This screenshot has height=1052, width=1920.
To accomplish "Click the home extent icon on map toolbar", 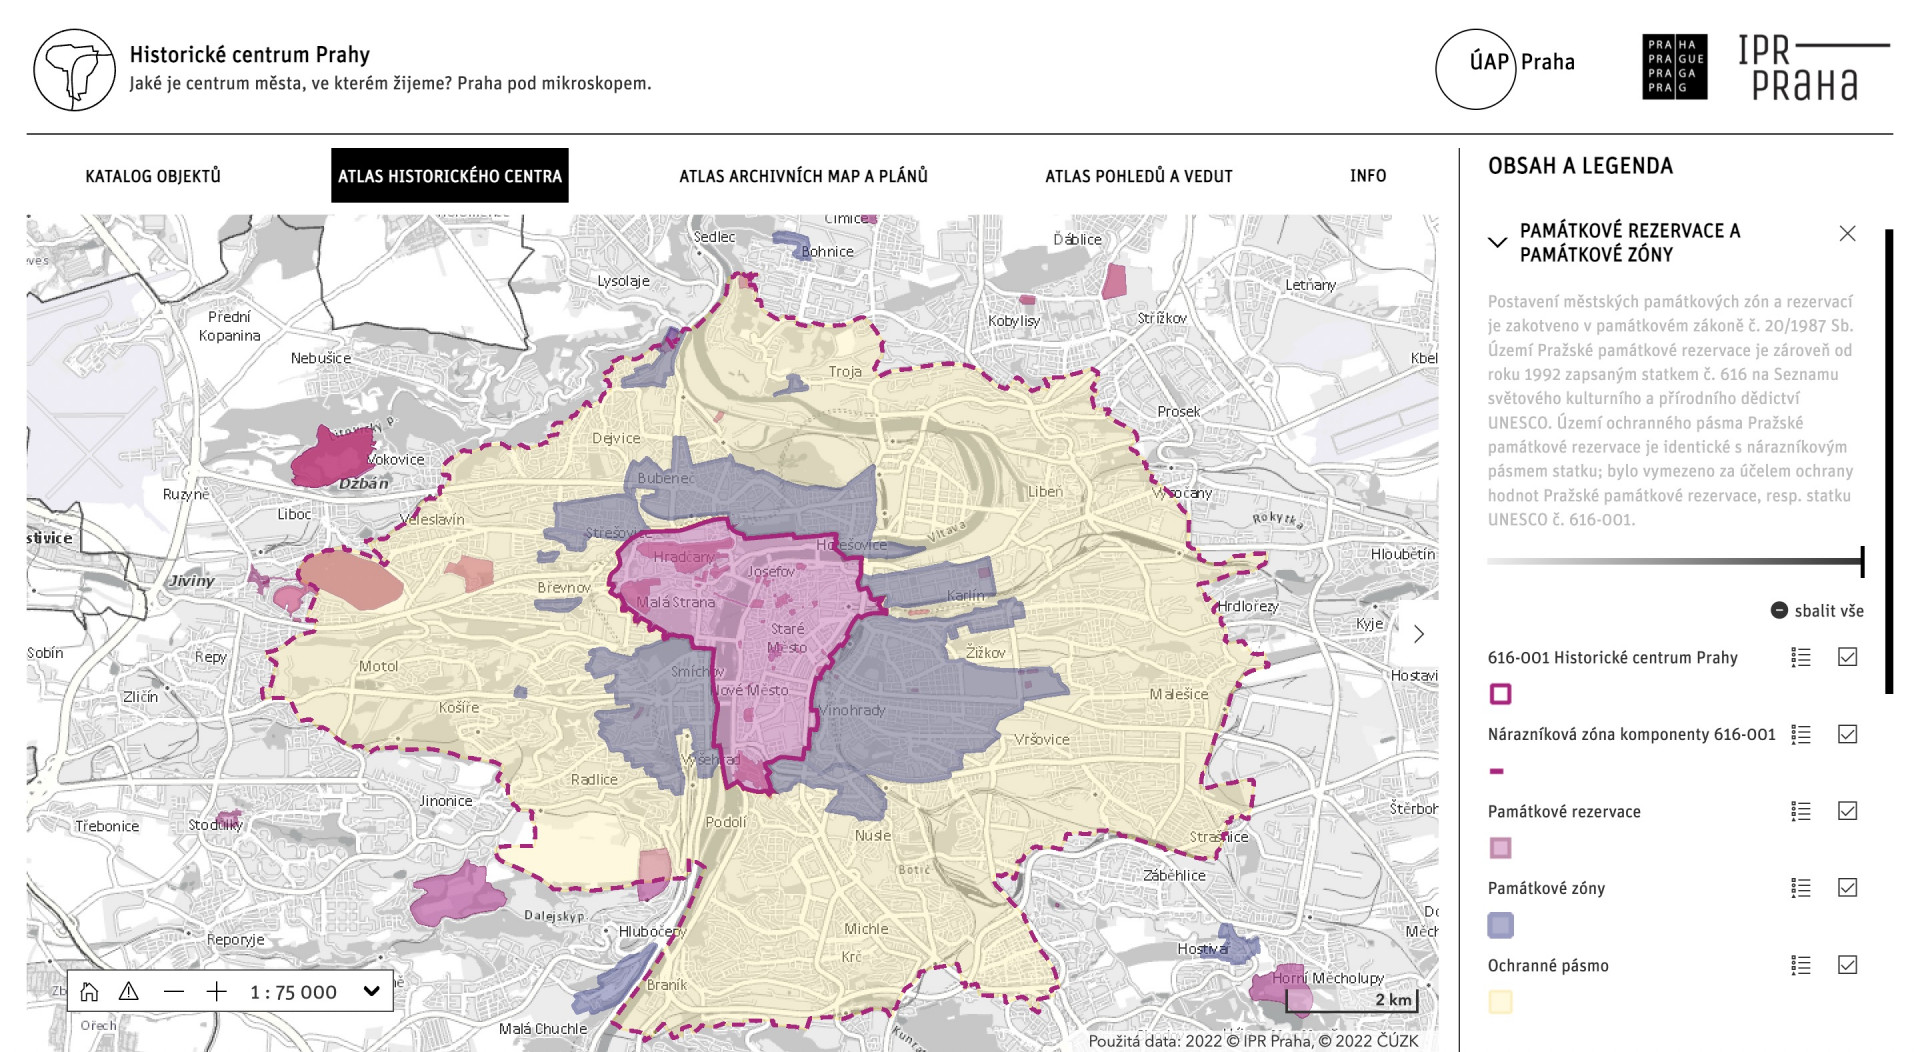I will click(x=89, y=992).
